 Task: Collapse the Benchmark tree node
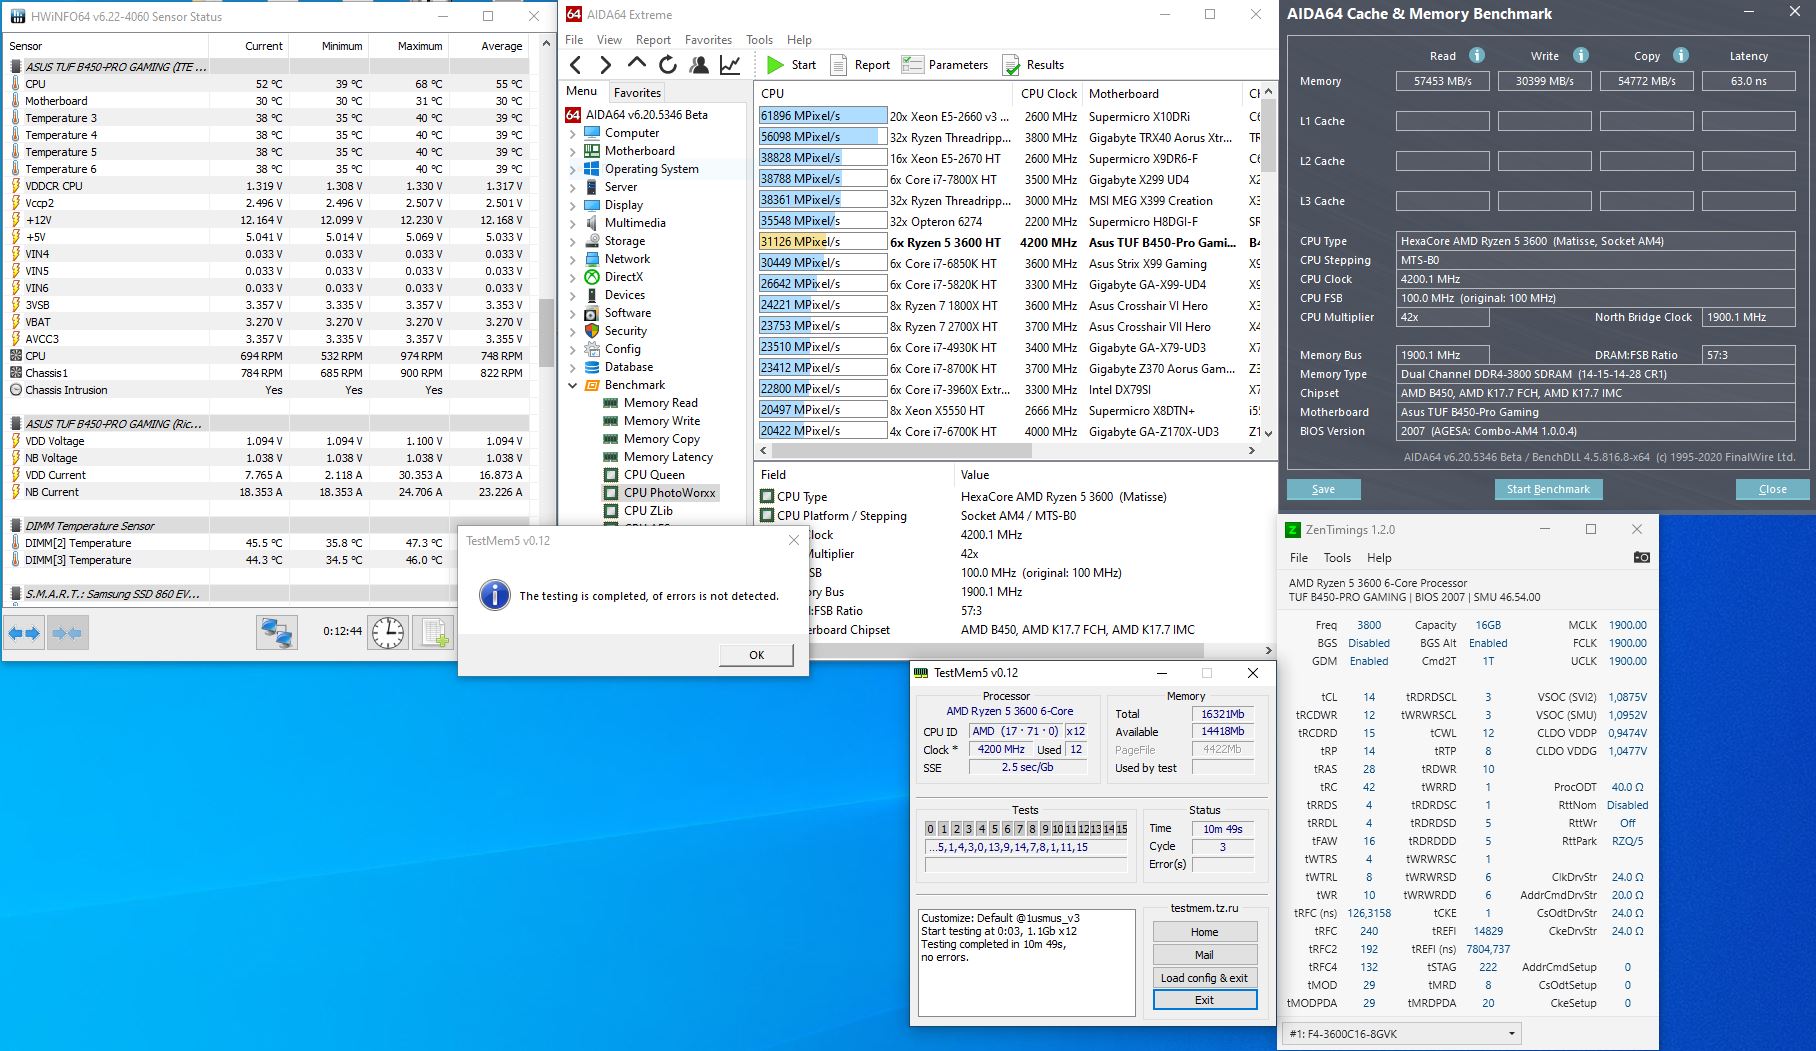[x=573, y=385]
